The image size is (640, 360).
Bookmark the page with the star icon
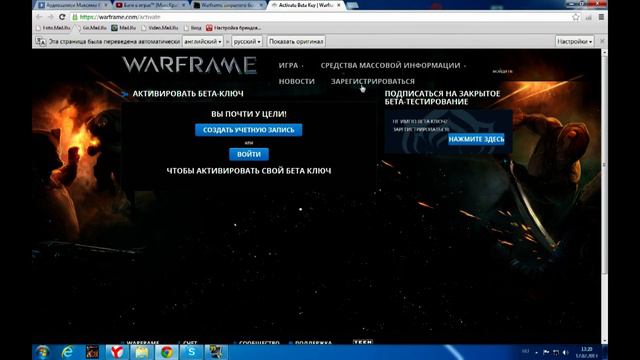[576, 17]
